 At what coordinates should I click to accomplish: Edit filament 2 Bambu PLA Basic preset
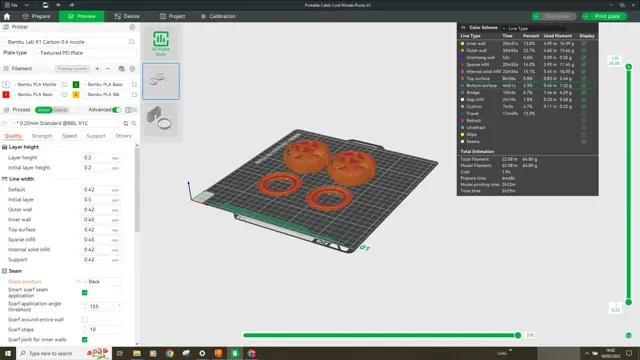click(134, 84)
